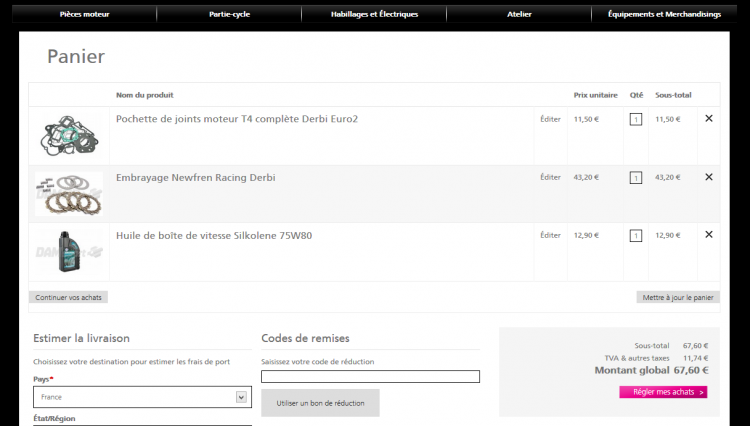
Task: Open the Équipements et Merchandisings menu
Action: 664,14
